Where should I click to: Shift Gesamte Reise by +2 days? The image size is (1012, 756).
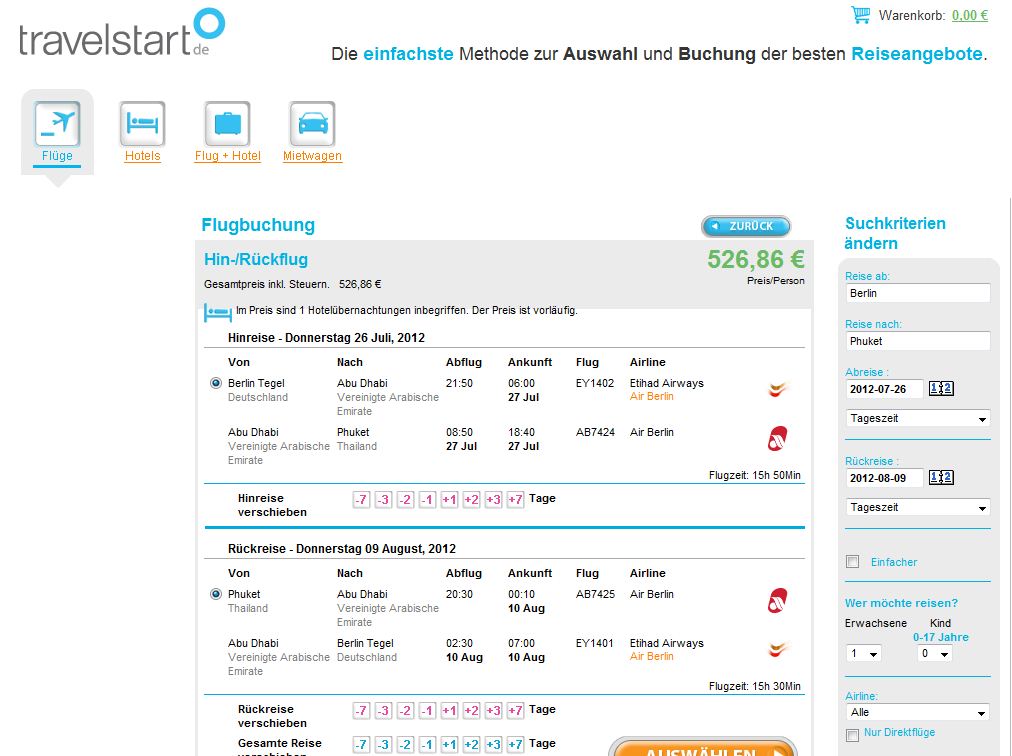coord(471,744)
